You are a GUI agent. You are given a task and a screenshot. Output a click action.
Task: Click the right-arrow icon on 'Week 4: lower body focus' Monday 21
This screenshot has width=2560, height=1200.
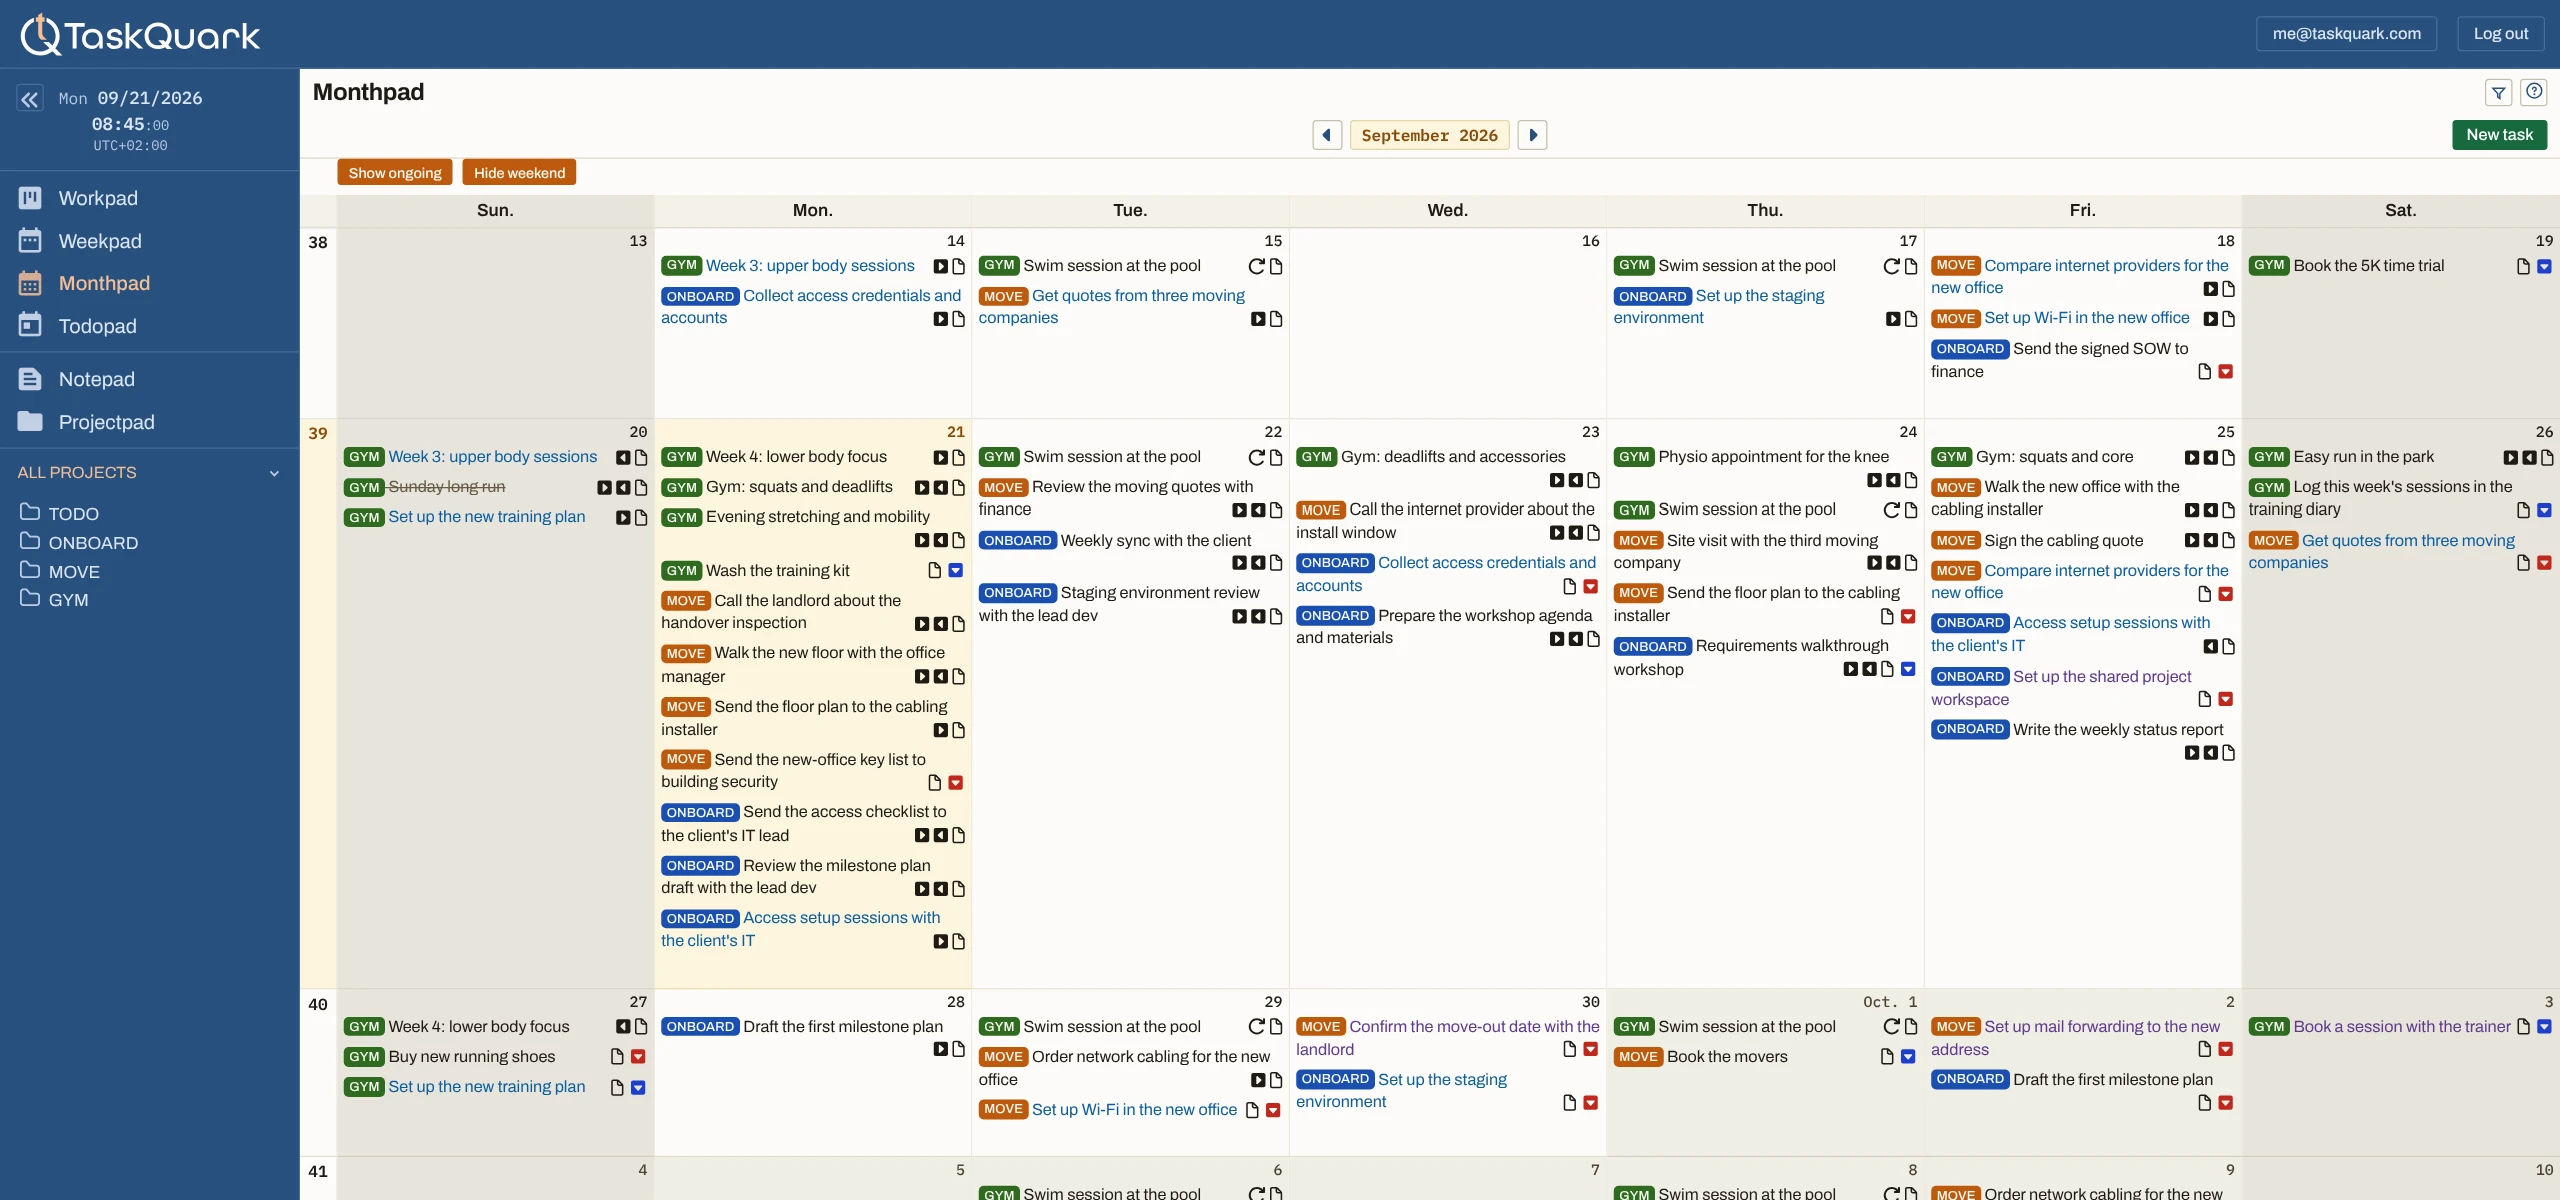click(940, 457)
